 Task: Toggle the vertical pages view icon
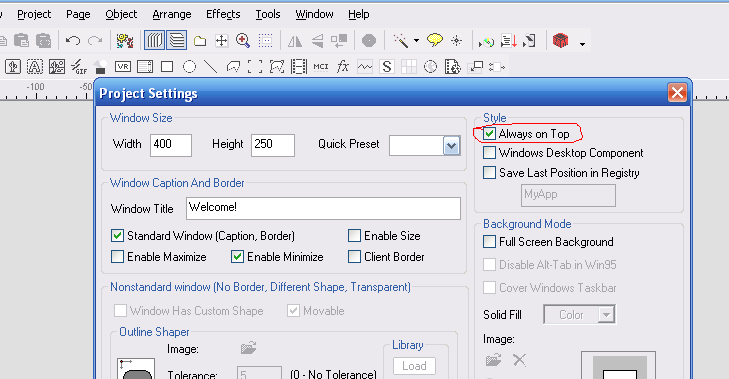154,41
